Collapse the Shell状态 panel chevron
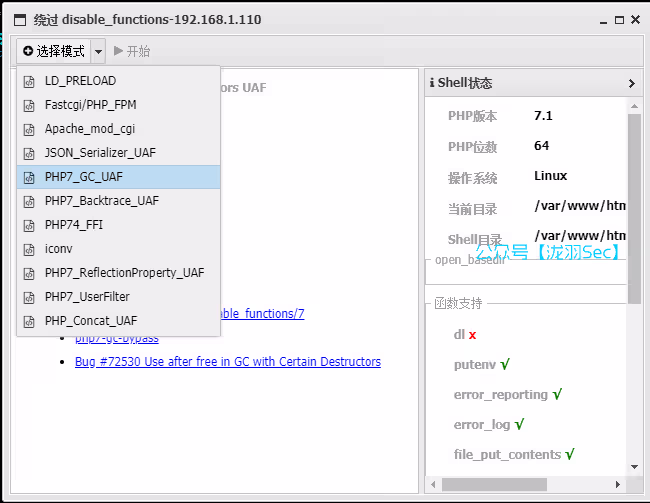This screenshot has width=650, height=503. coord(631,83)
